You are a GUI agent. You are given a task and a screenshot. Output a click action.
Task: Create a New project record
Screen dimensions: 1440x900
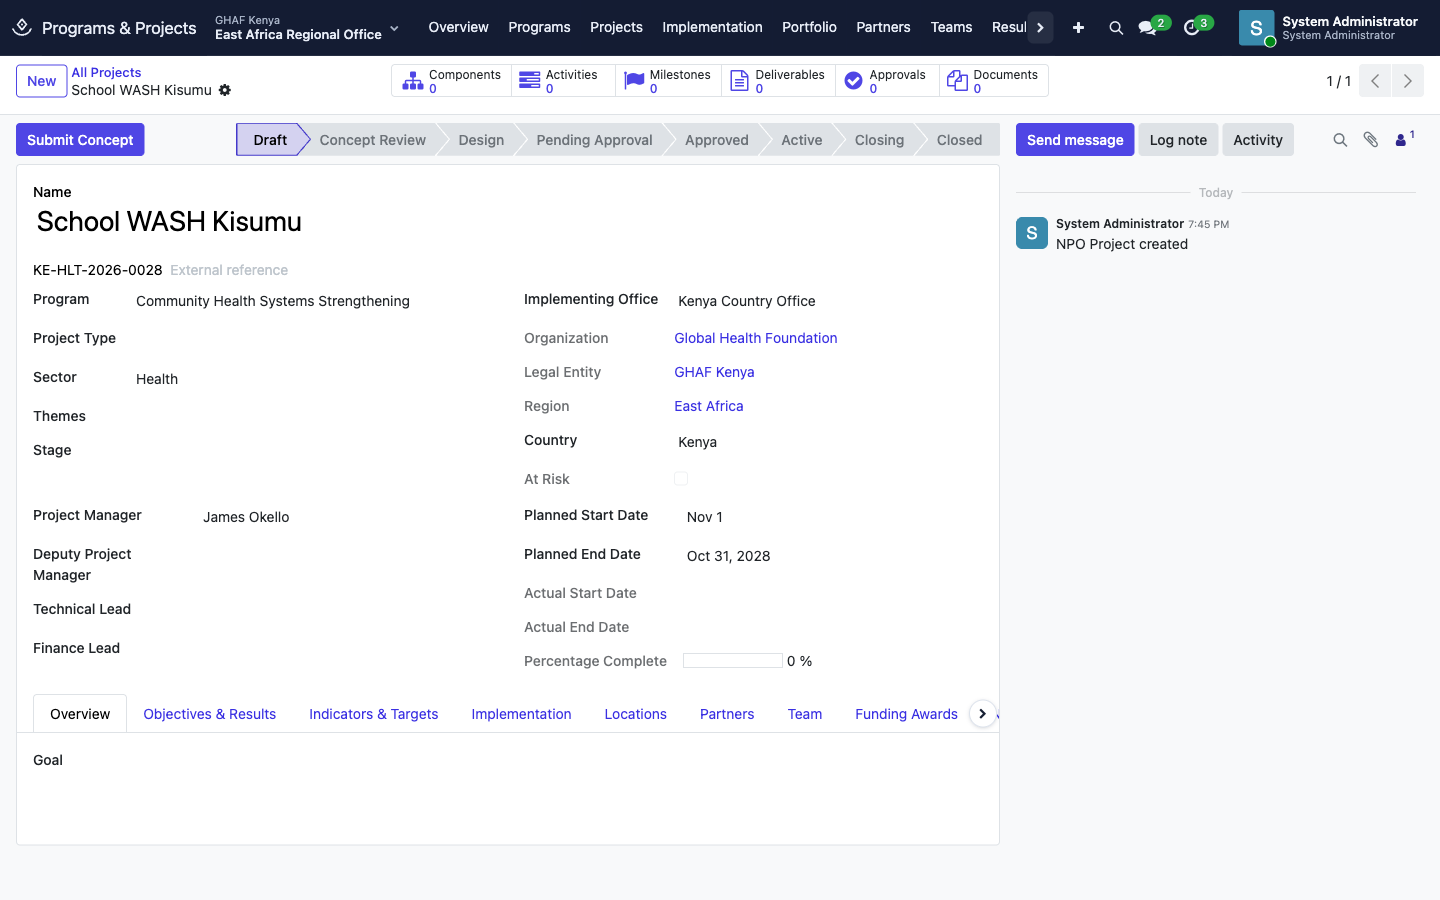[x=42, y=81]
